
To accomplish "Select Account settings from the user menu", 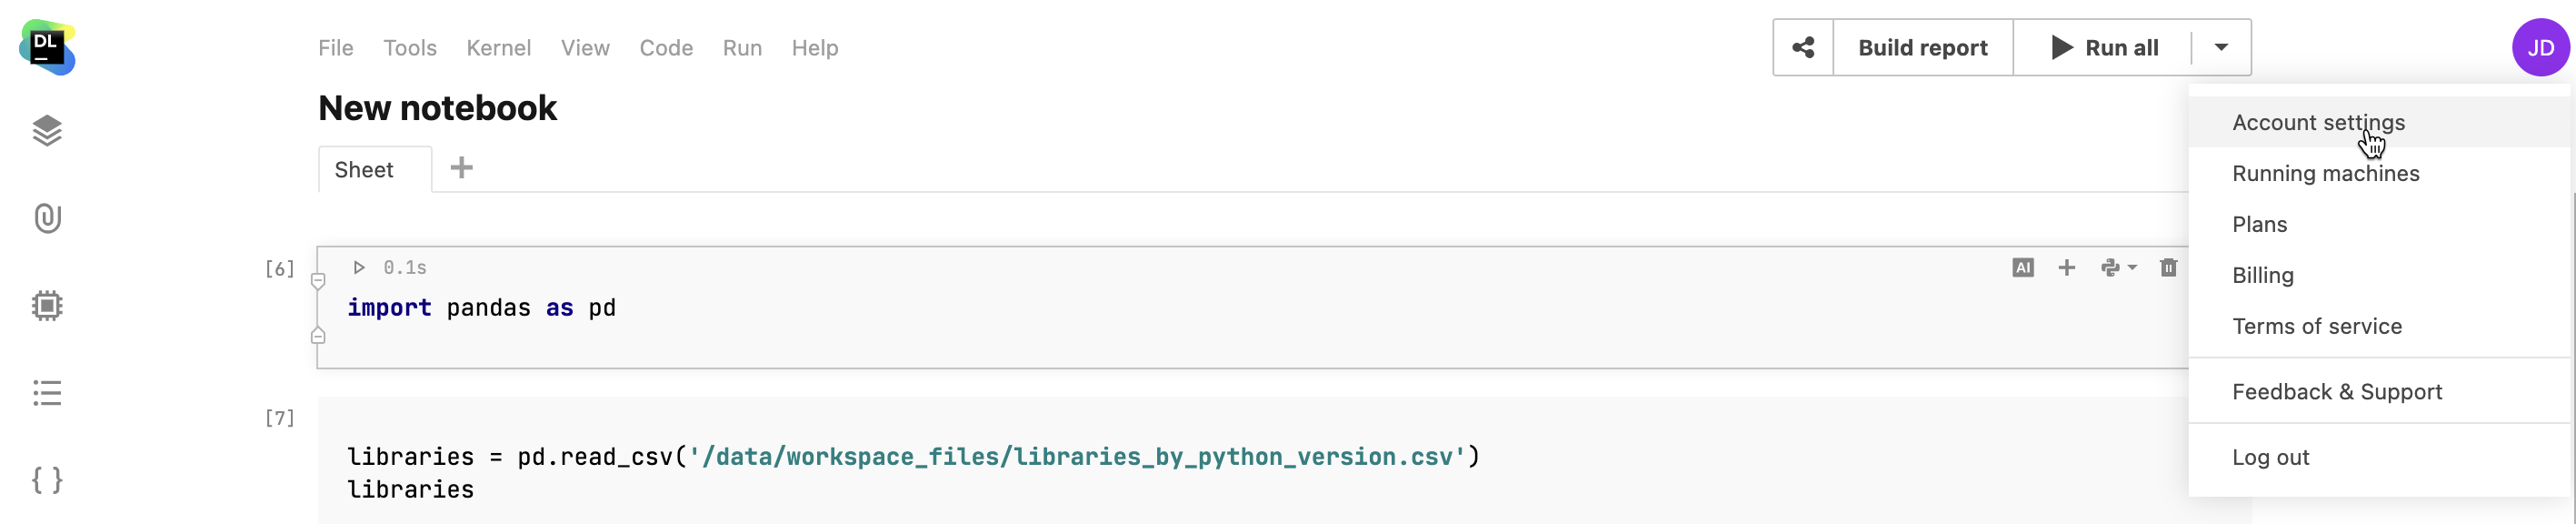I will 2318,123.
